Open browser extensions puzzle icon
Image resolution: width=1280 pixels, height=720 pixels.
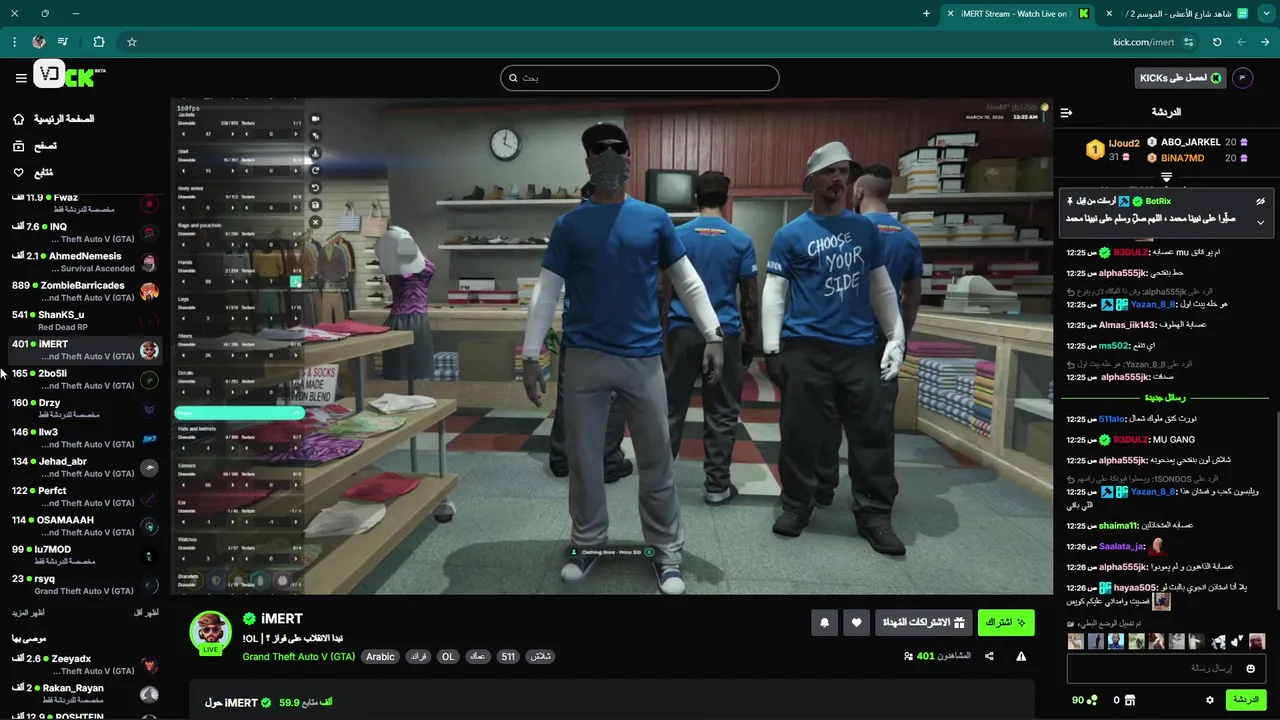(99, 42)
